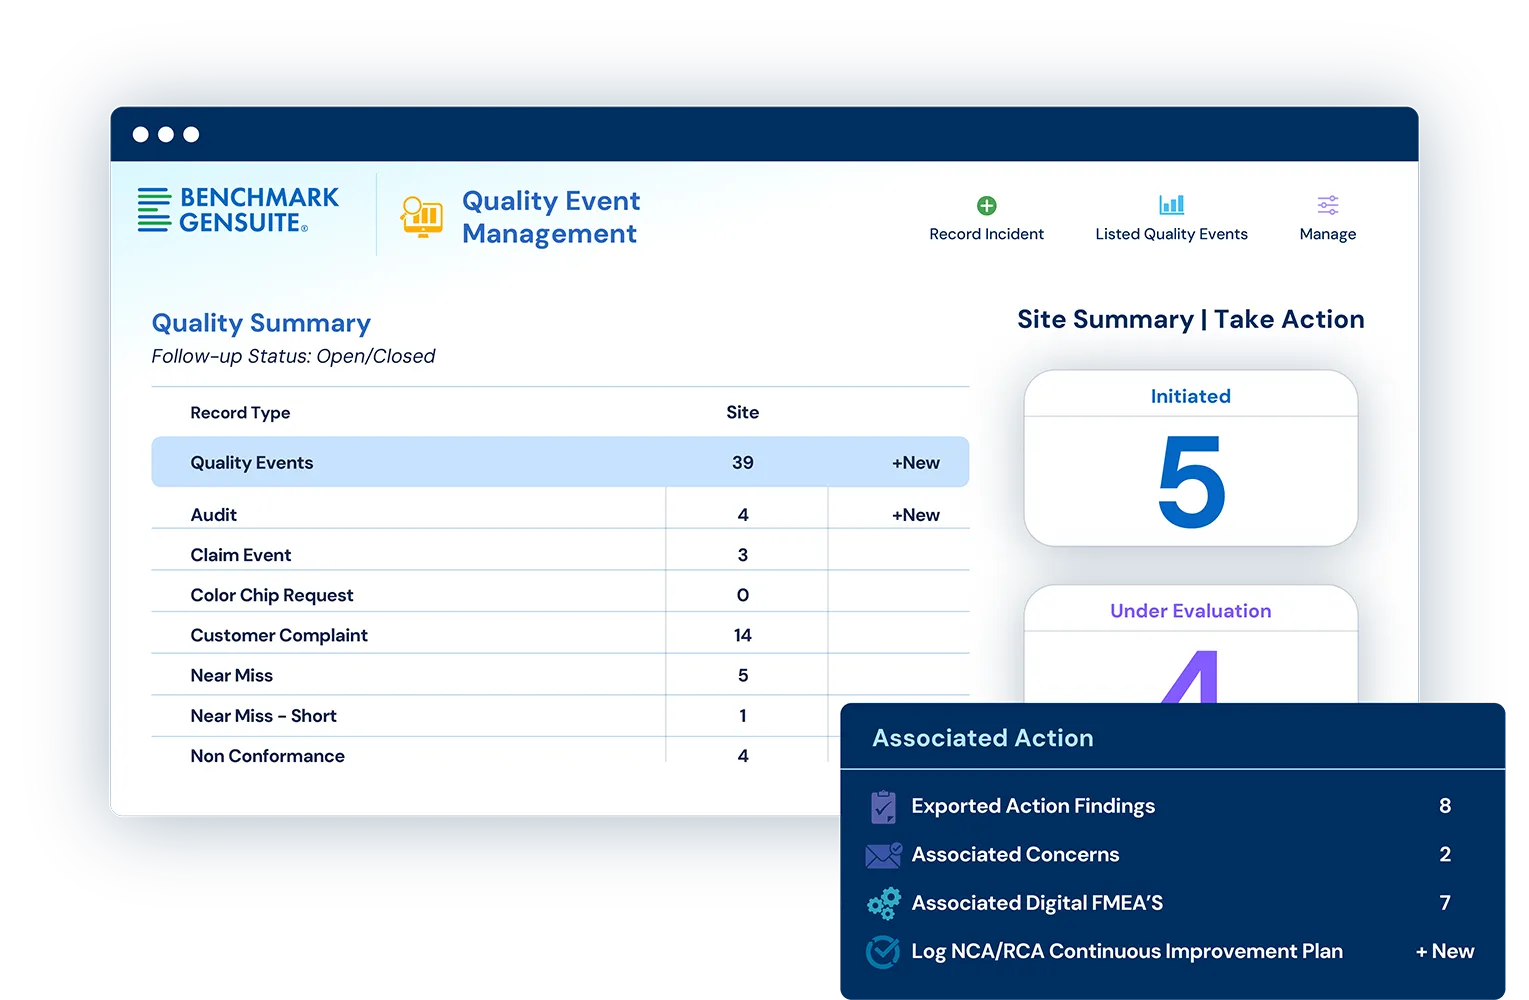The height and width of the screenshot is (1000, 1529).
Task: Open the Record Incident menu item
Action: coord(986,234)
